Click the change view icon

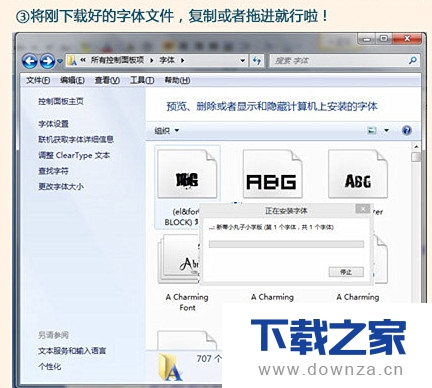tap(372, 130)
